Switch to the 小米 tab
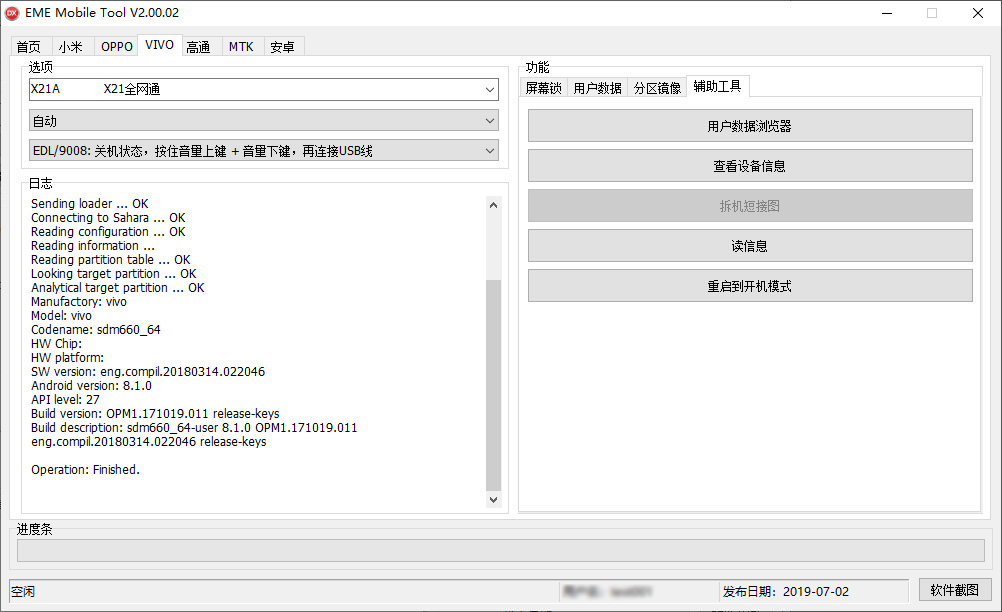The height and width of the screenshot is (612, 1002). tap(70, 47)
